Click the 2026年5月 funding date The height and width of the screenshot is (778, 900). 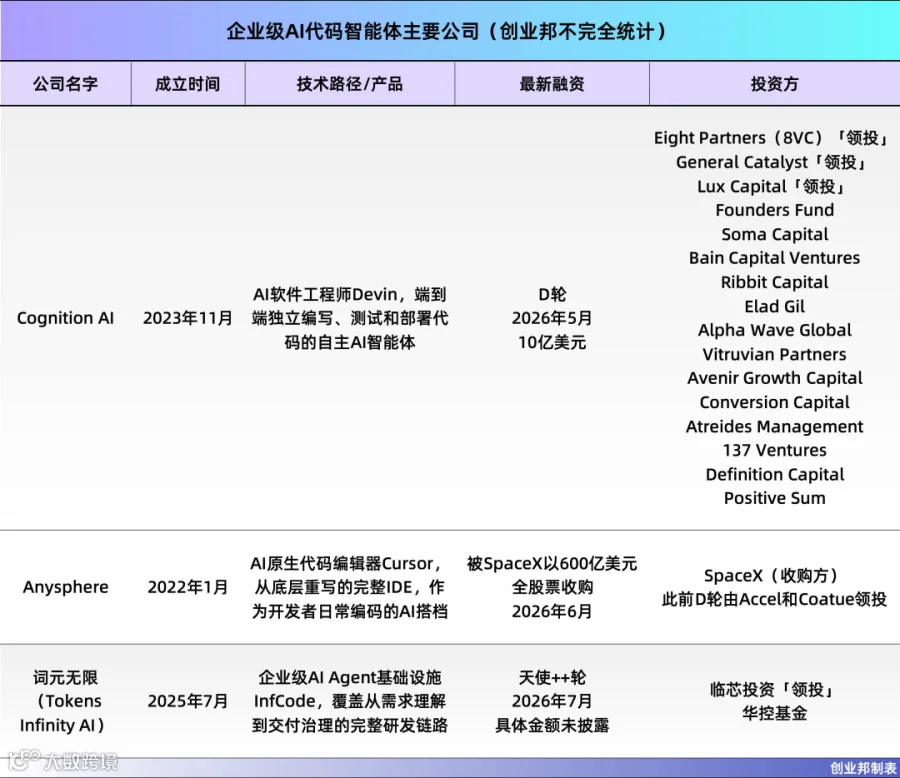click(x=552, y=318)
